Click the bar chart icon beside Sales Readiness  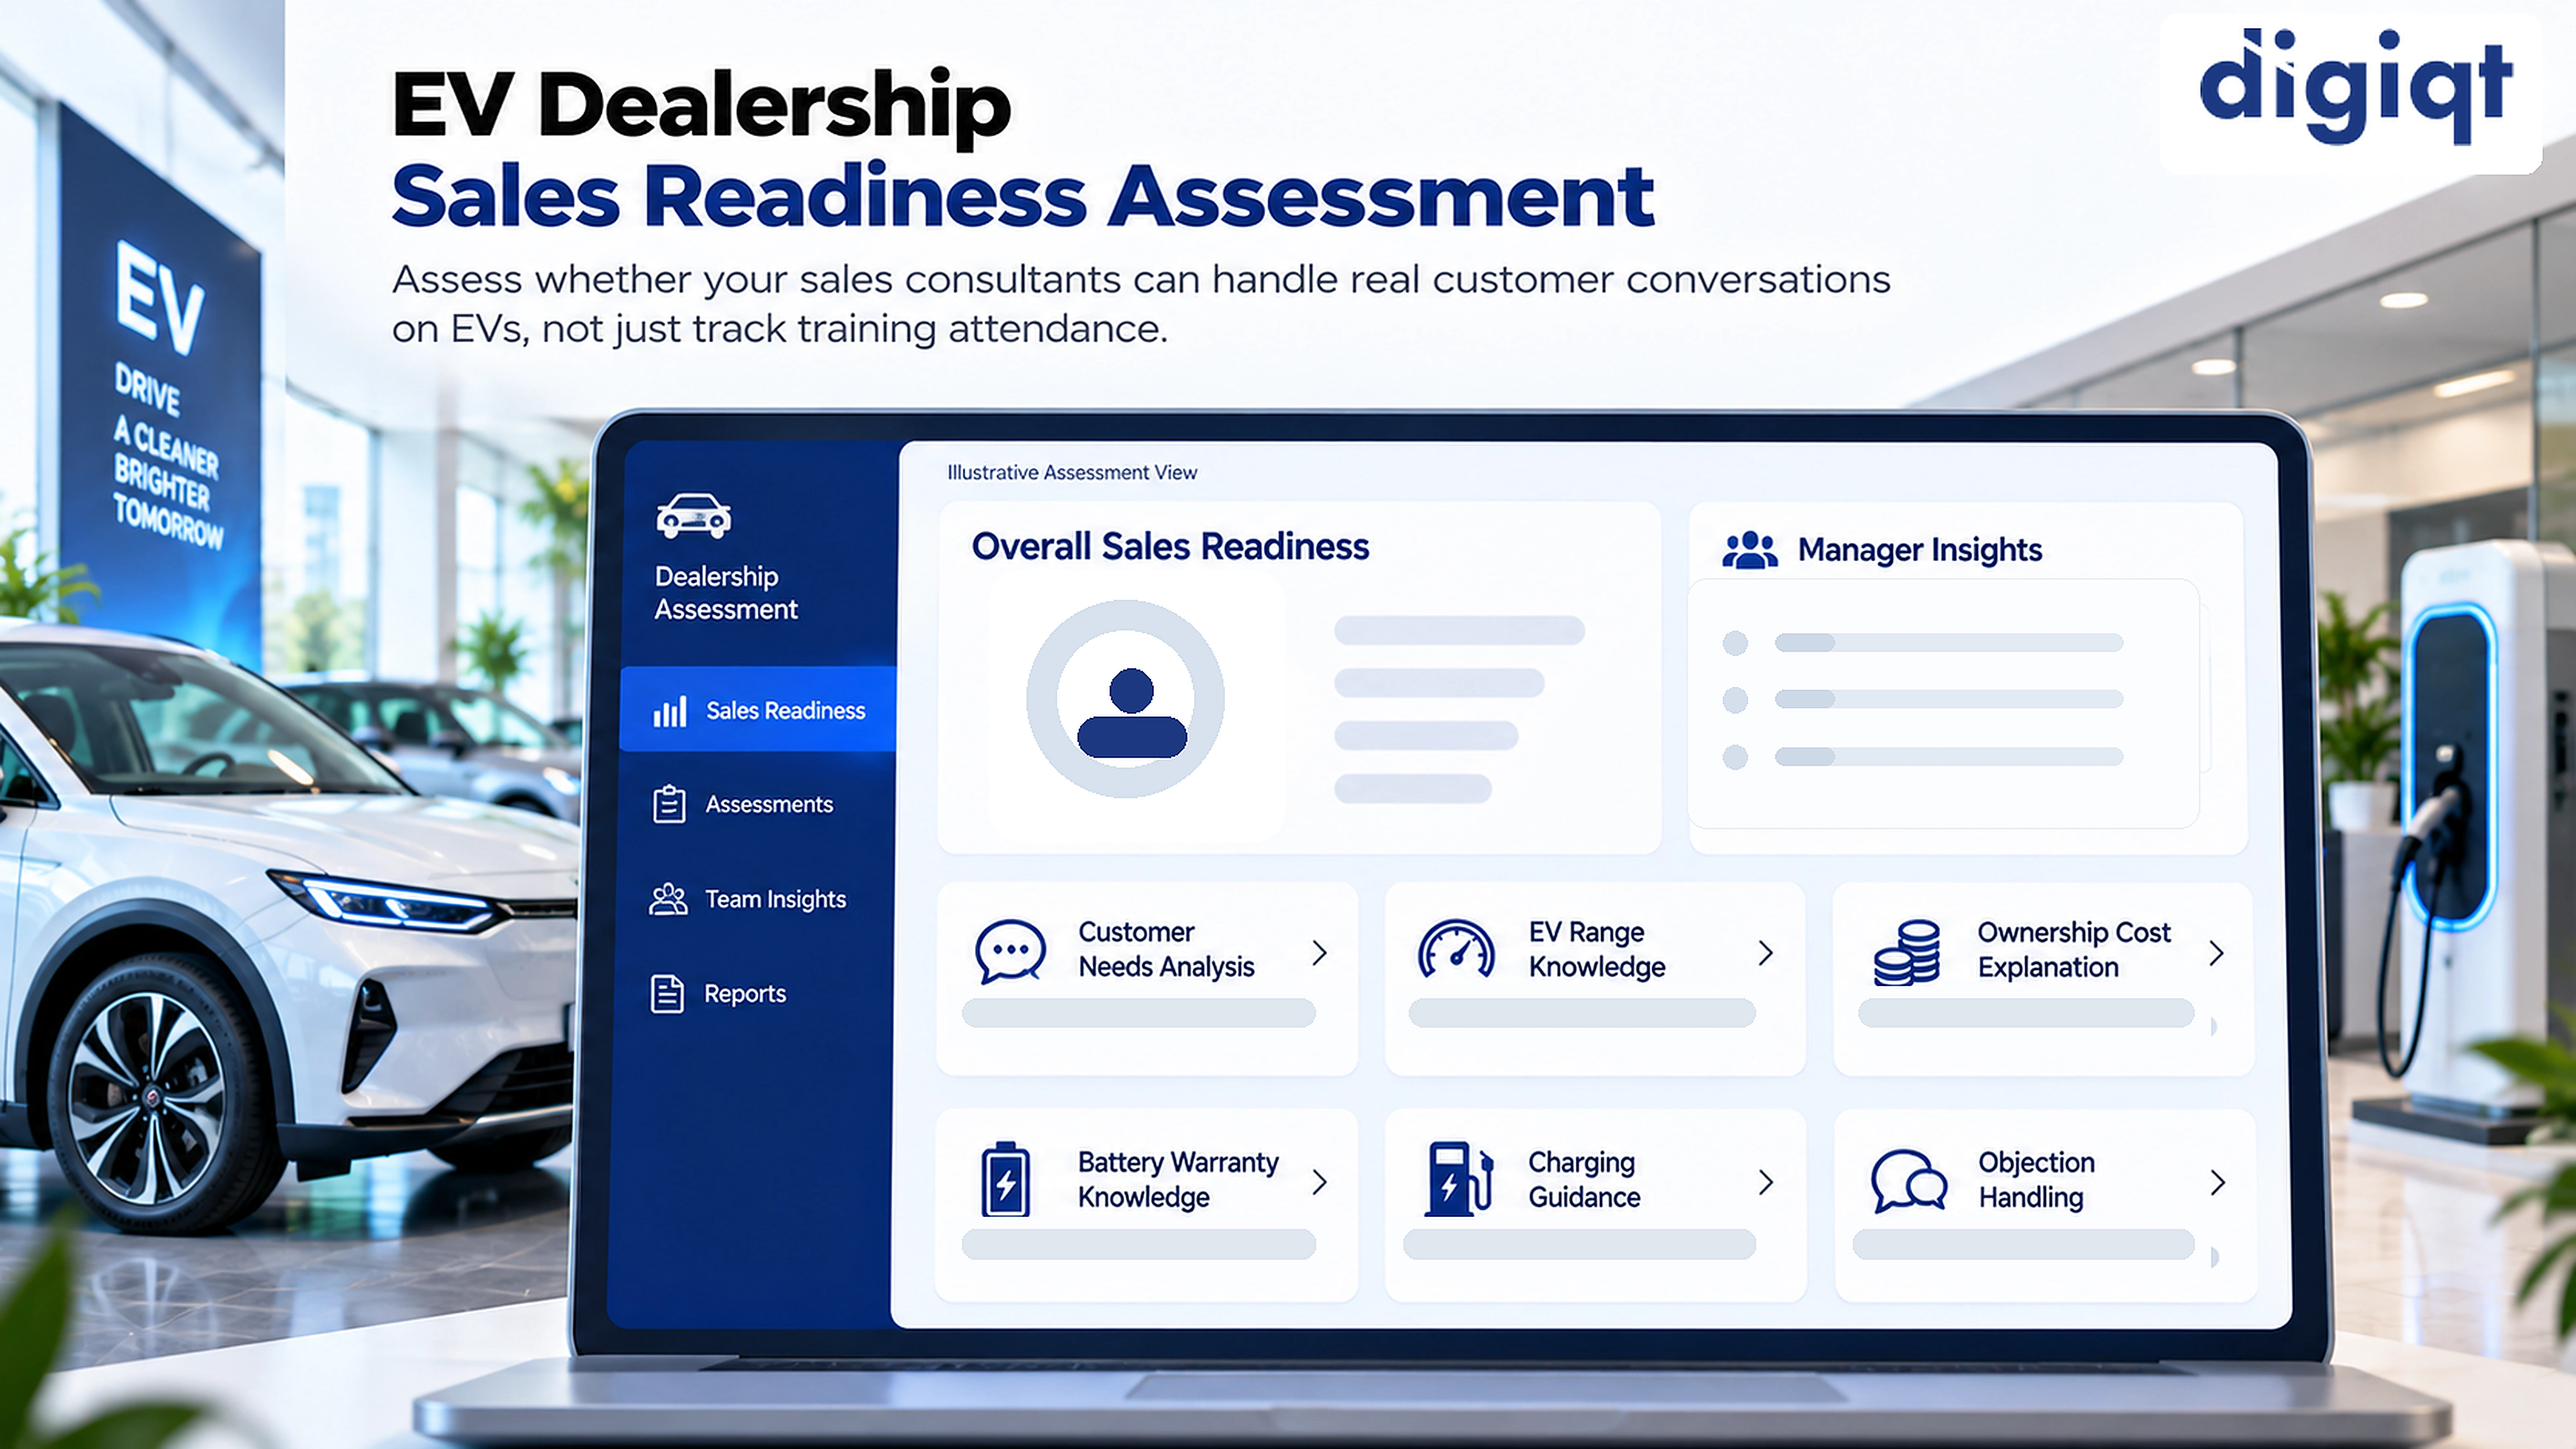point(670,711)
